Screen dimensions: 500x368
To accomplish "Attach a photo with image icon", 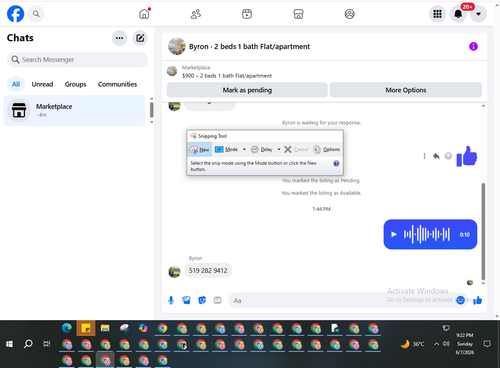I will [186, 300].
